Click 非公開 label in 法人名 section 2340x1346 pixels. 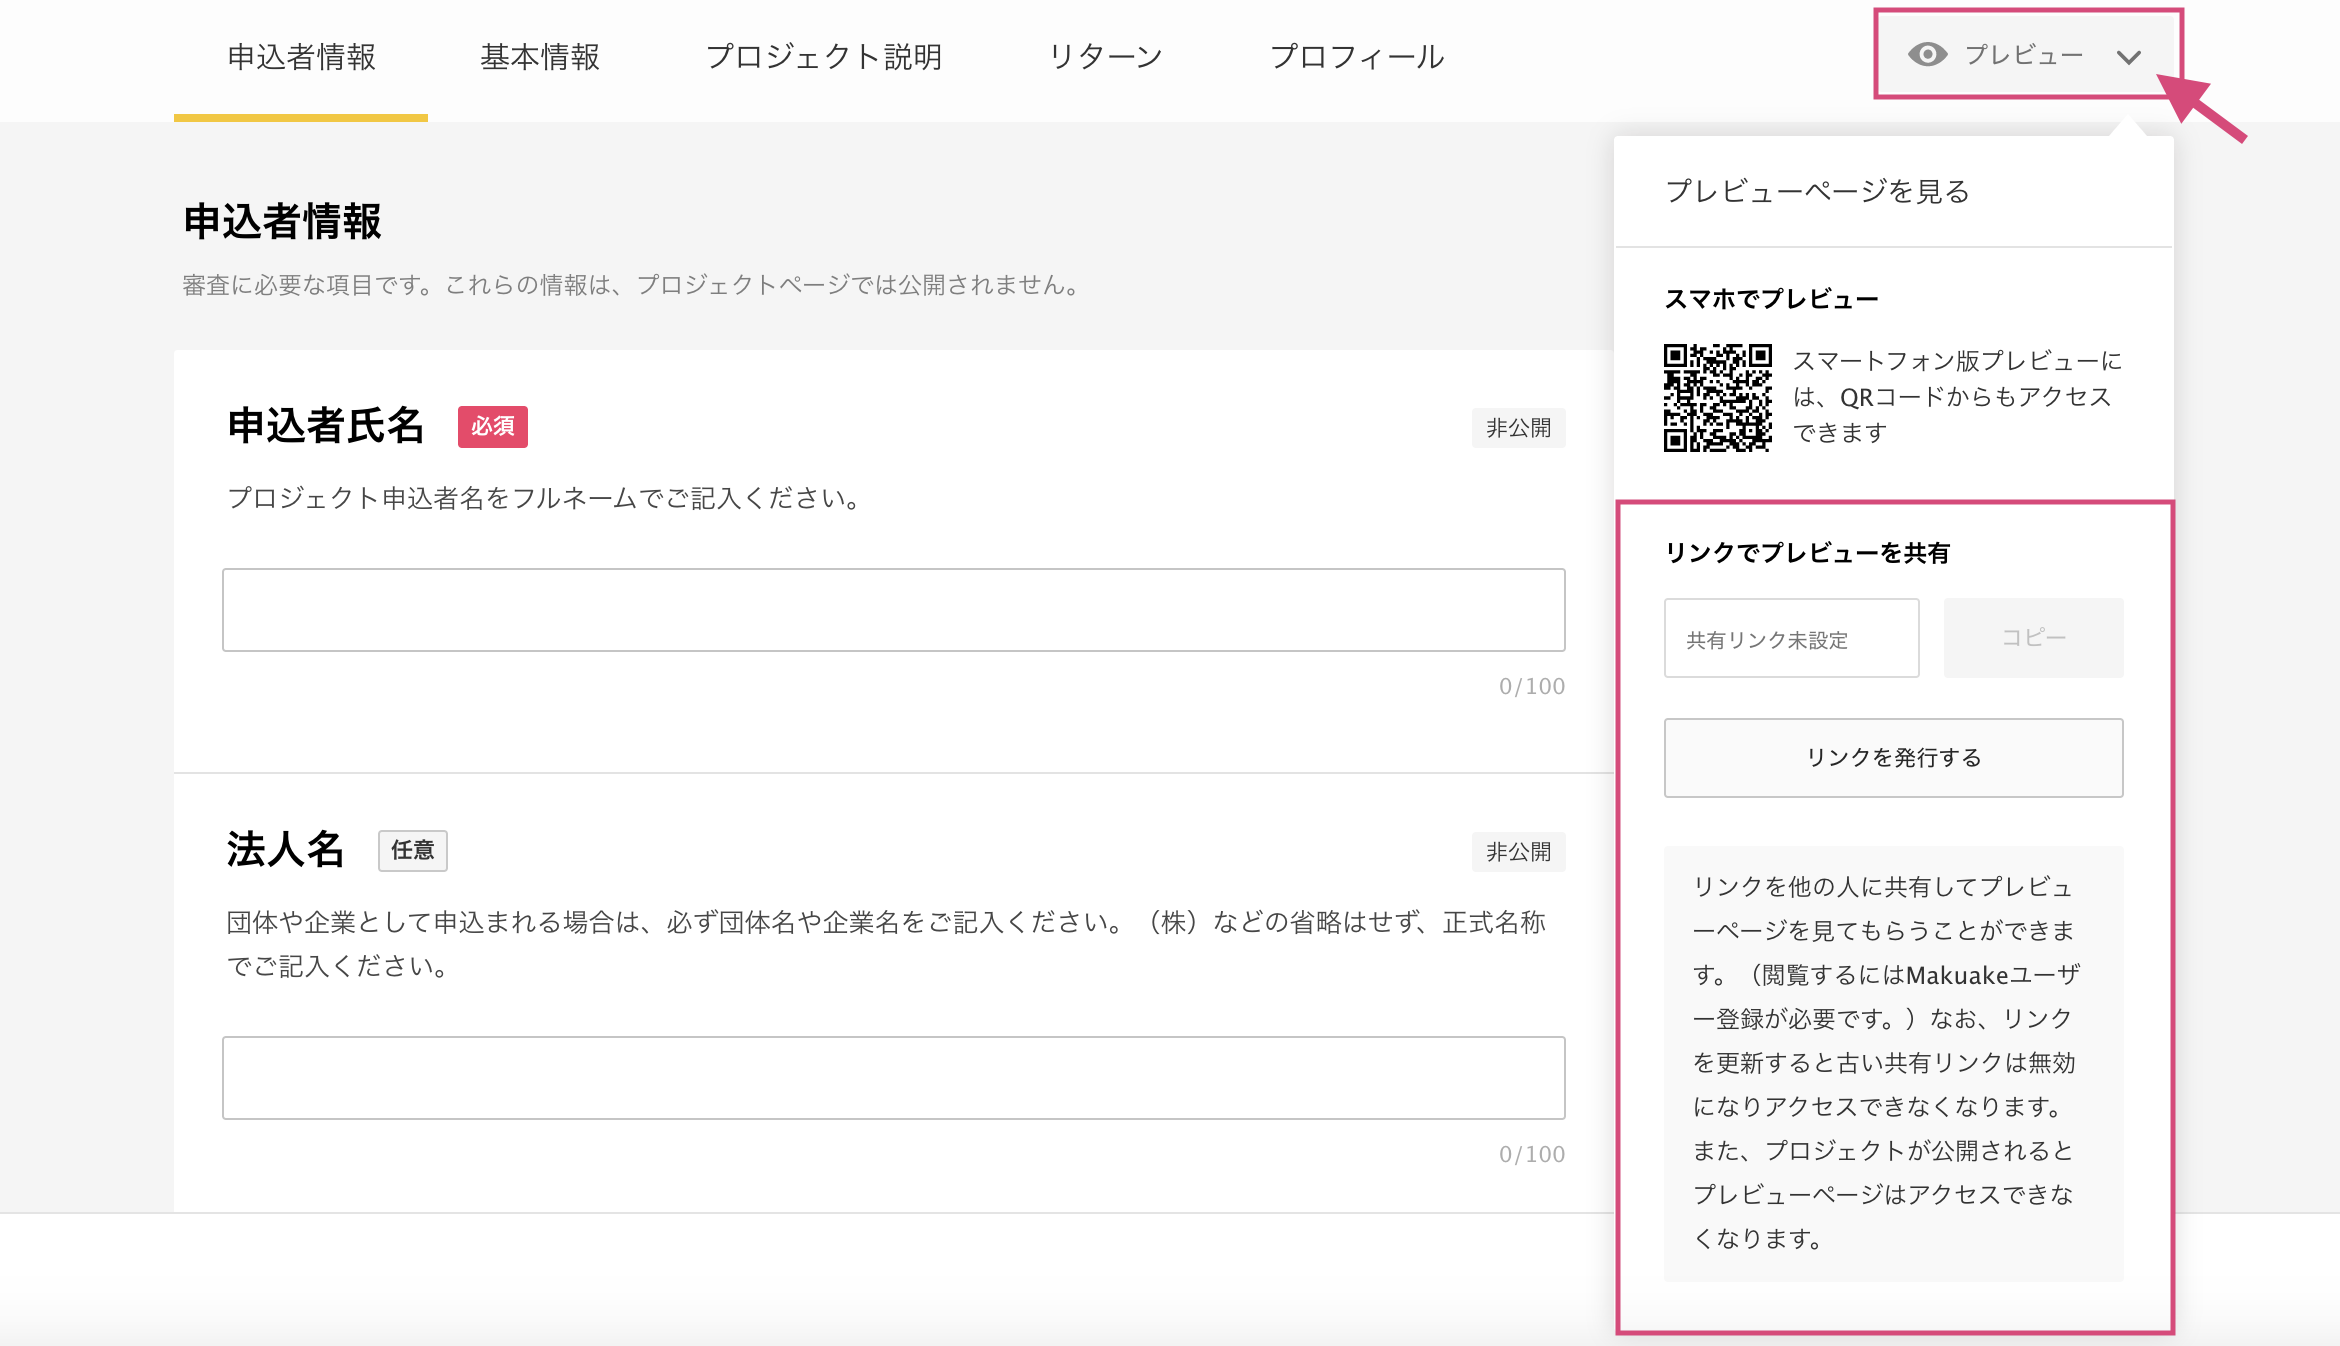(x=1518, y=852)
